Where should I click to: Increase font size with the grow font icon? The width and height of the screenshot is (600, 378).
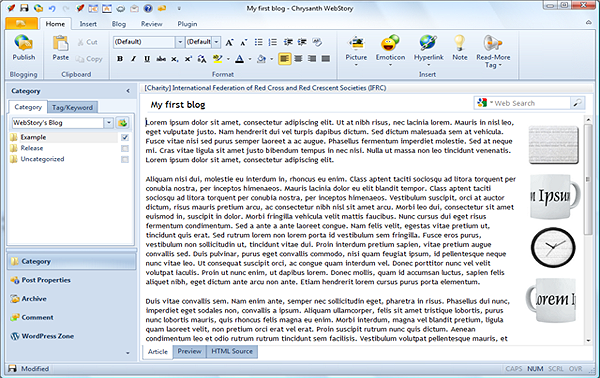coord(229,42)
